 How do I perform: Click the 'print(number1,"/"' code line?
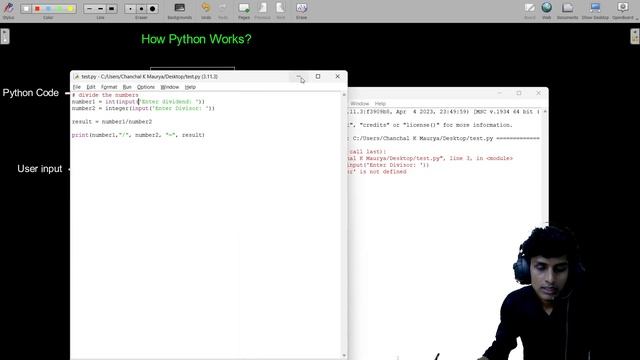click(x=138, y=135)
